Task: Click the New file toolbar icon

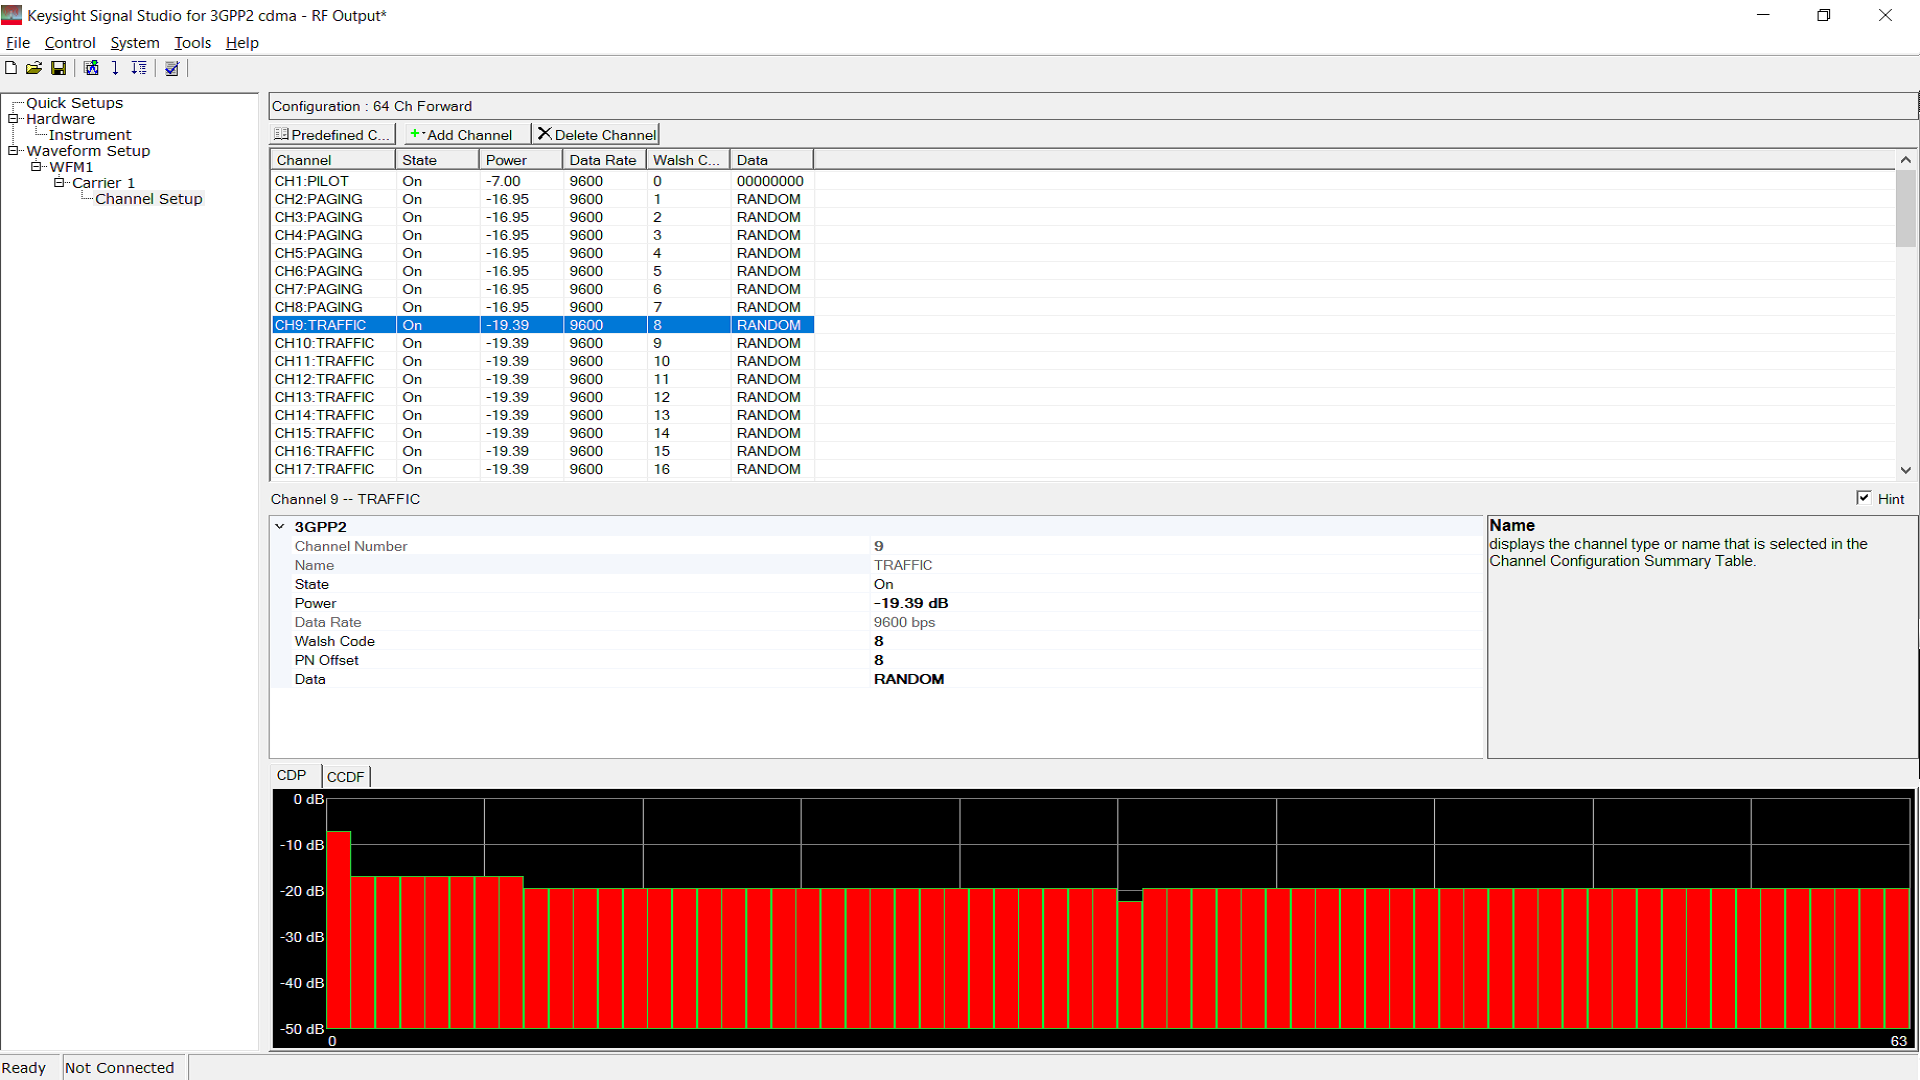Action: tap(11, 68)
